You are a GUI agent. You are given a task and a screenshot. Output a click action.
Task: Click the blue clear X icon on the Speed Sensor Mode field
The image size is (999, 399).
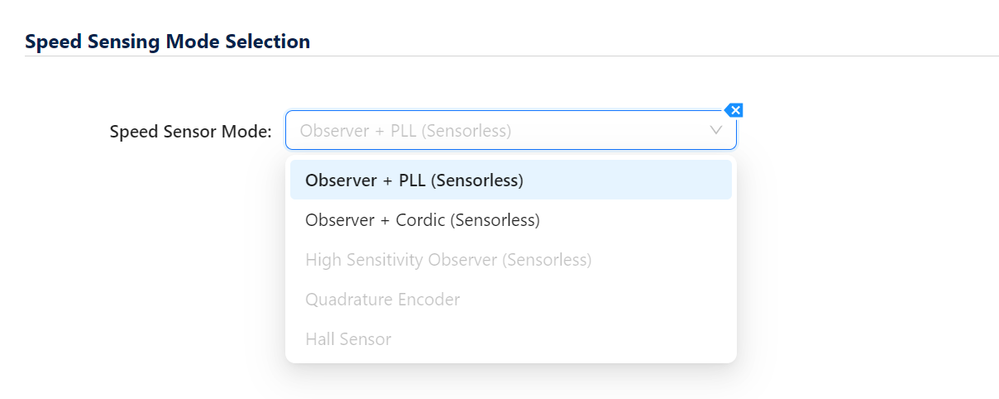pyautogui.click(x=735, y=110)
